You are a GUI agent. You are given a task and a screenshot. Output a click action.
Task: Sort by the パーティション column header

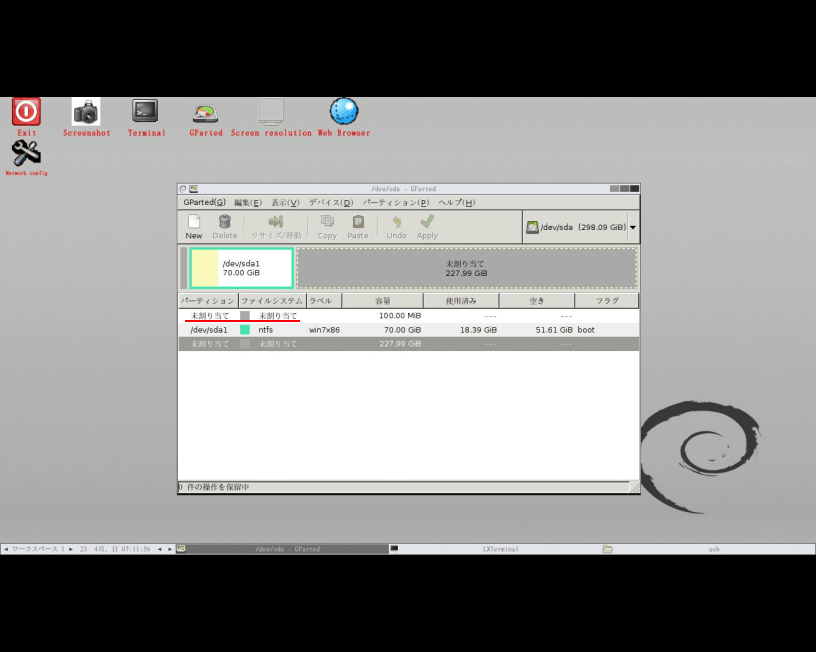click(x=208, y=301)
